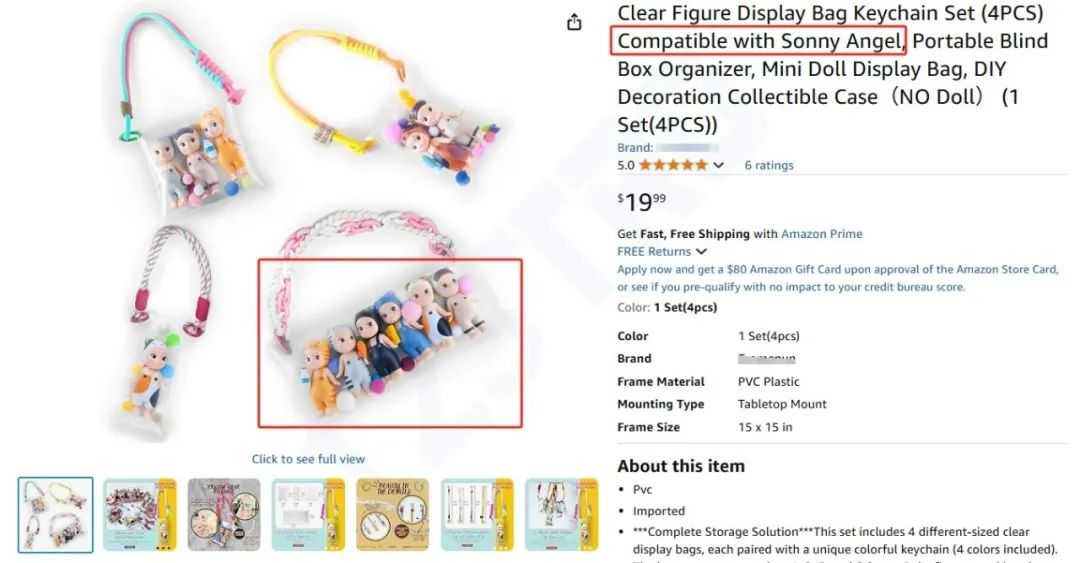Screen dimensions: 1080x563
Task: Open the 6 ratings link
Action: pos(769,165)
